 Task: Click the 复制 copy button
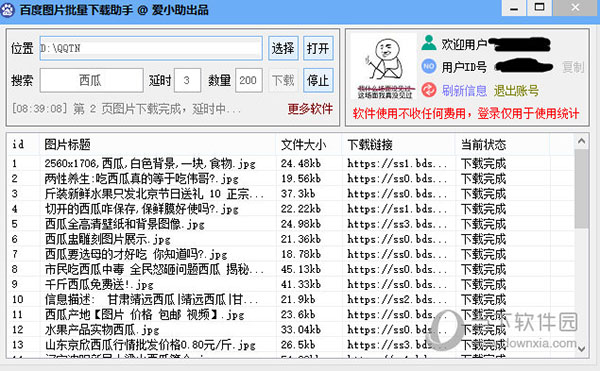tap(573, 67)
